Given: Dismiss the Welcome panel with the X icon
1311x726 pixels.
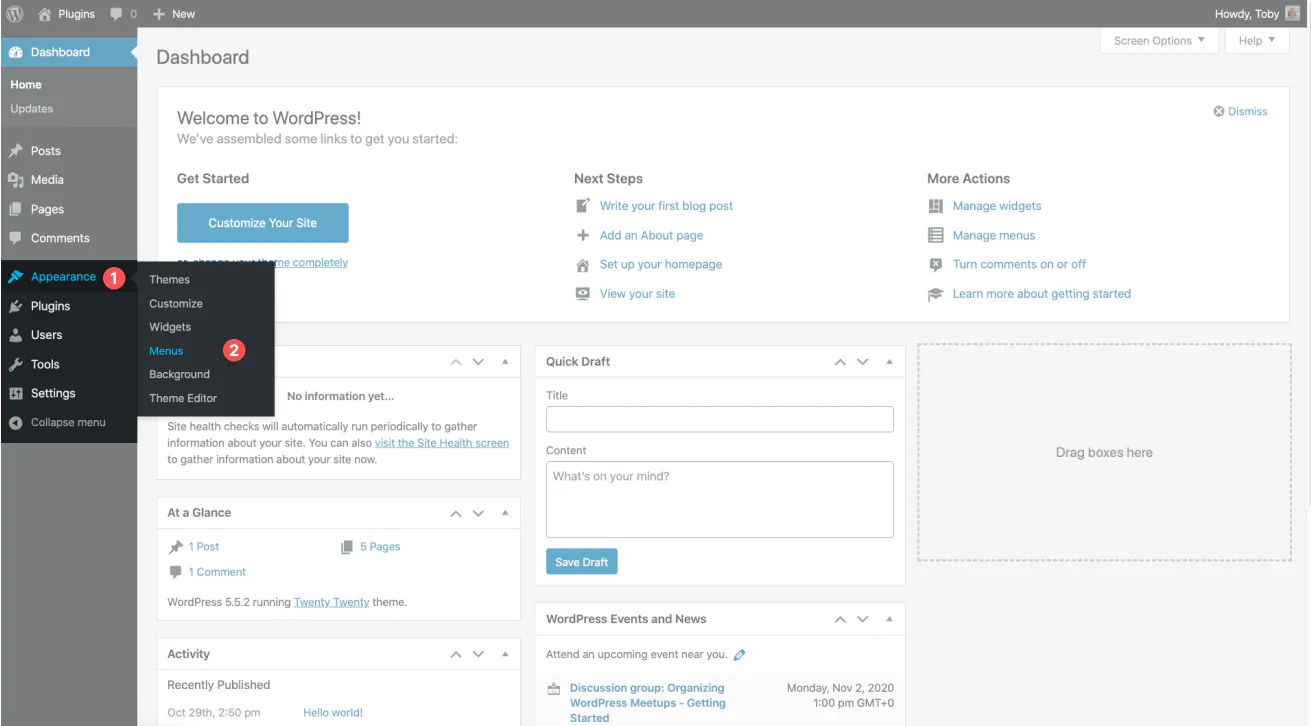Looking at the screenshot, I should click(x=1219, y=112).
